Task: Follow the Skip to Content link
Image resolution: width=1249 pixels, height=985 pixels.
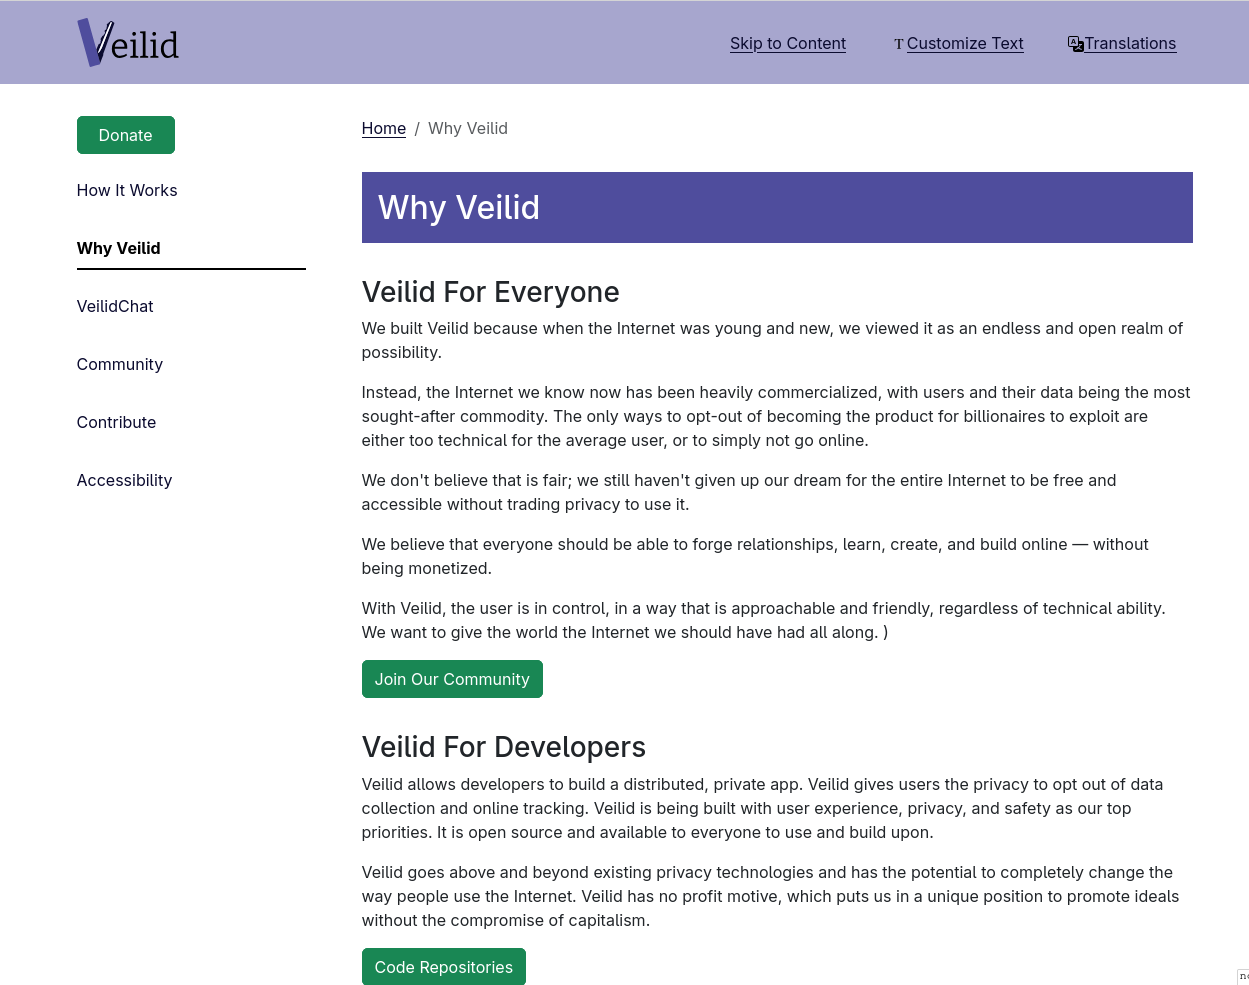Action: tap(787, 43)
